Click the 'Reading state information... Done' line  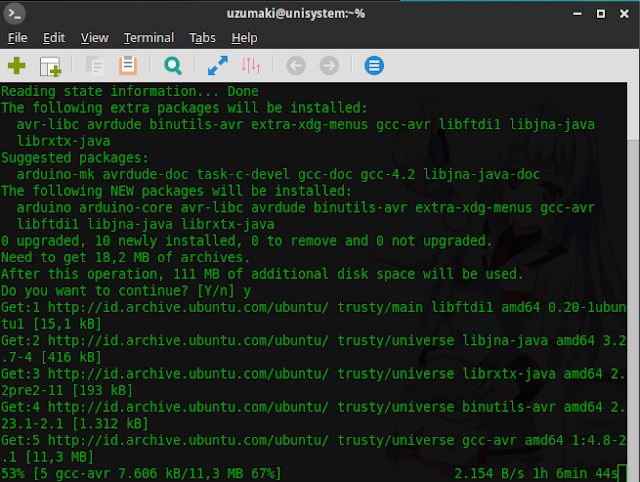point(130,91)
